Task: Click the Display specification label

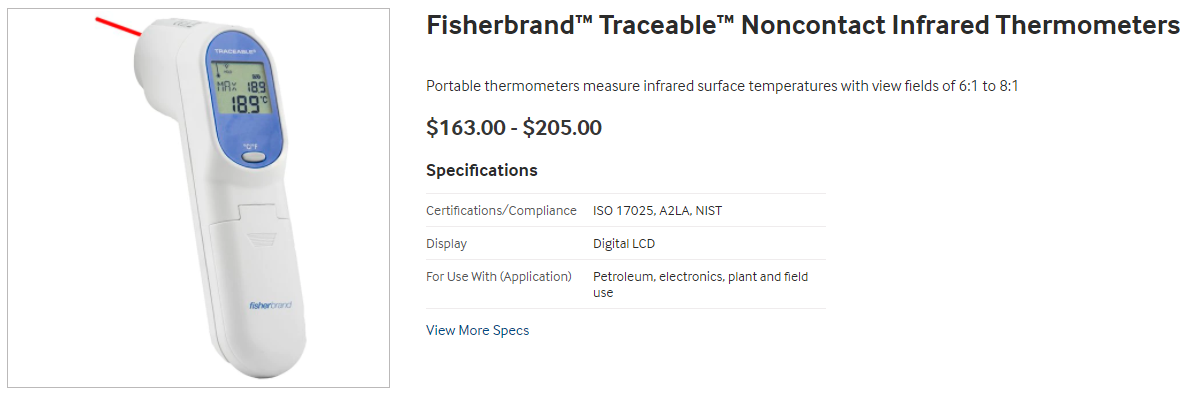Action: click(446, 244)
